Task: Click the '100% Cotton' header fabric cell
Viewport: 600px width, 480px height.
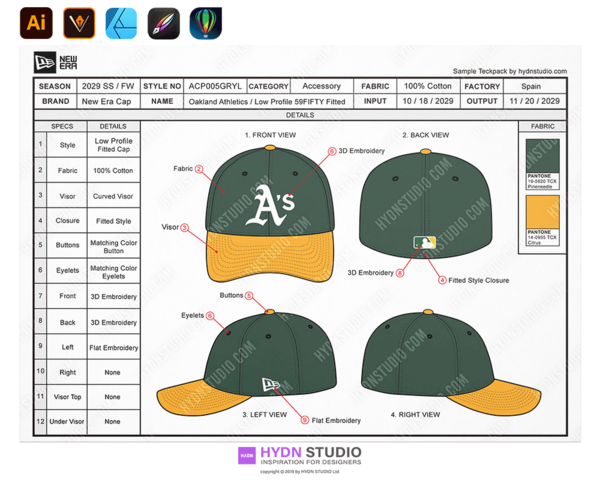Action: (428, 86)
